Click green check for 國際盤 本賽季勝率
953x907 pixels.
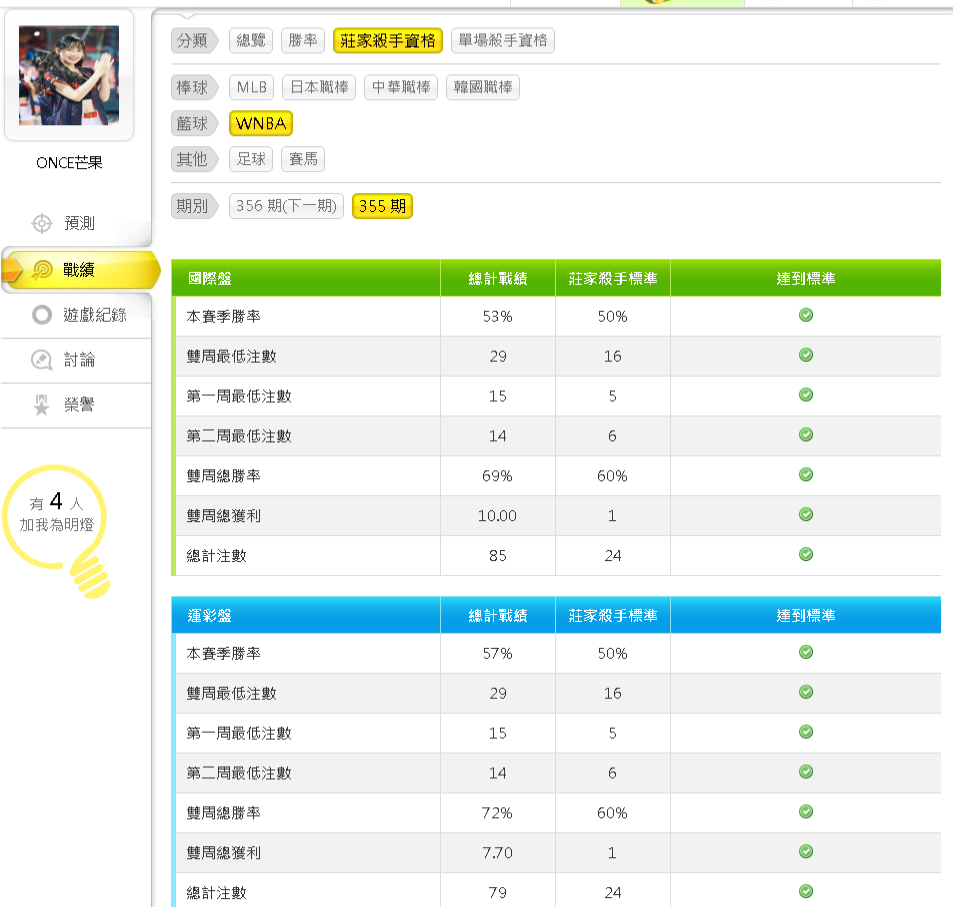[806, 315]
